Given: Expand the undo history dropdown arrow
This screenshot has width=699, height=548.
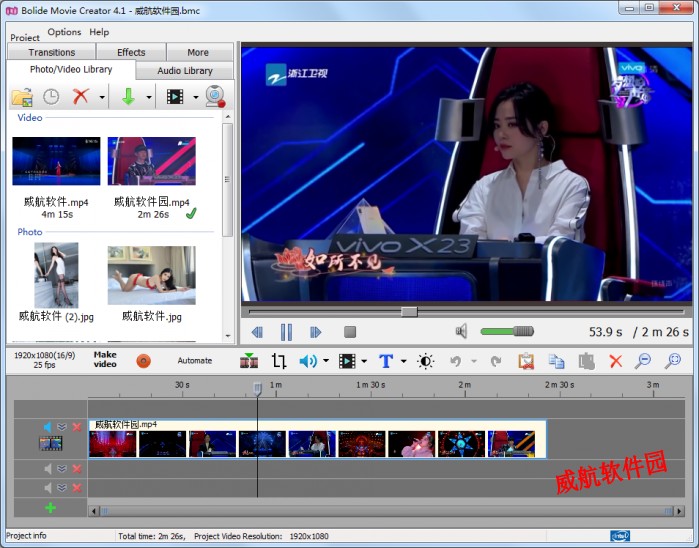Looking at the screenshot, I should tap(474, 361).
